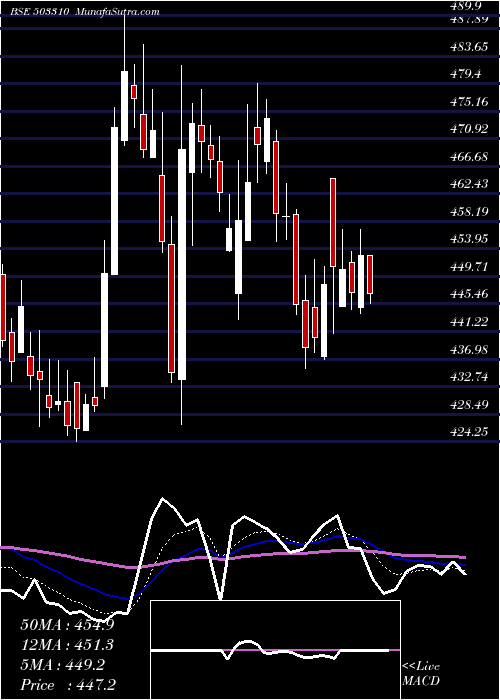Image resolution: width=500 pixels, height=700 pixels.
Task: Click the 475.16 price axis label
Action: coord(467,102)
